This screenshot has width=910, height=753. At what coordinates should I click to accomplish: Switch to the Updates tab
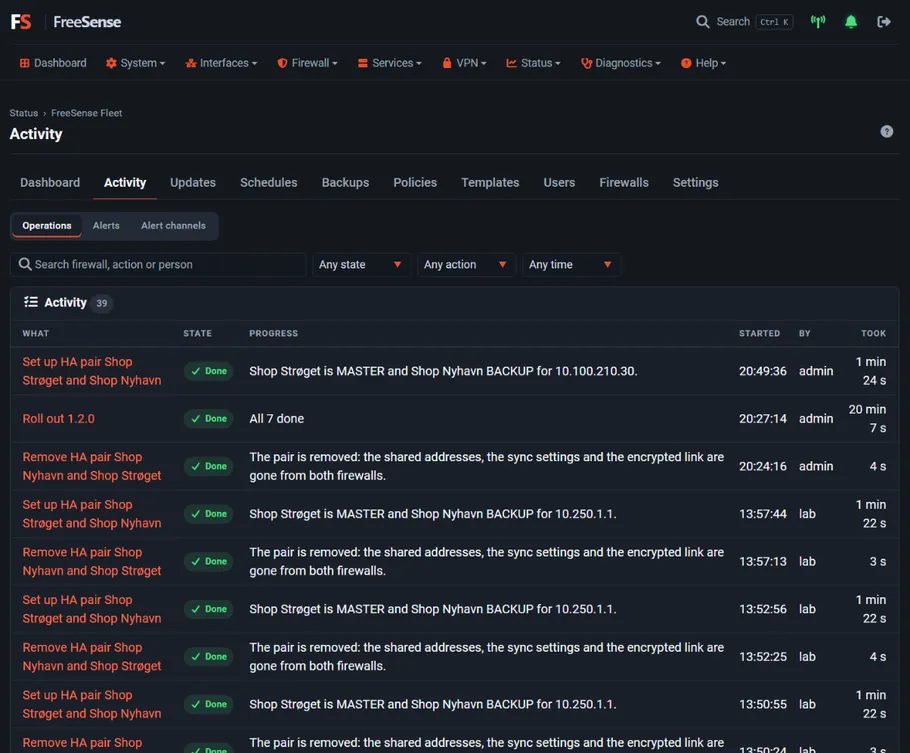click(193, 183)
